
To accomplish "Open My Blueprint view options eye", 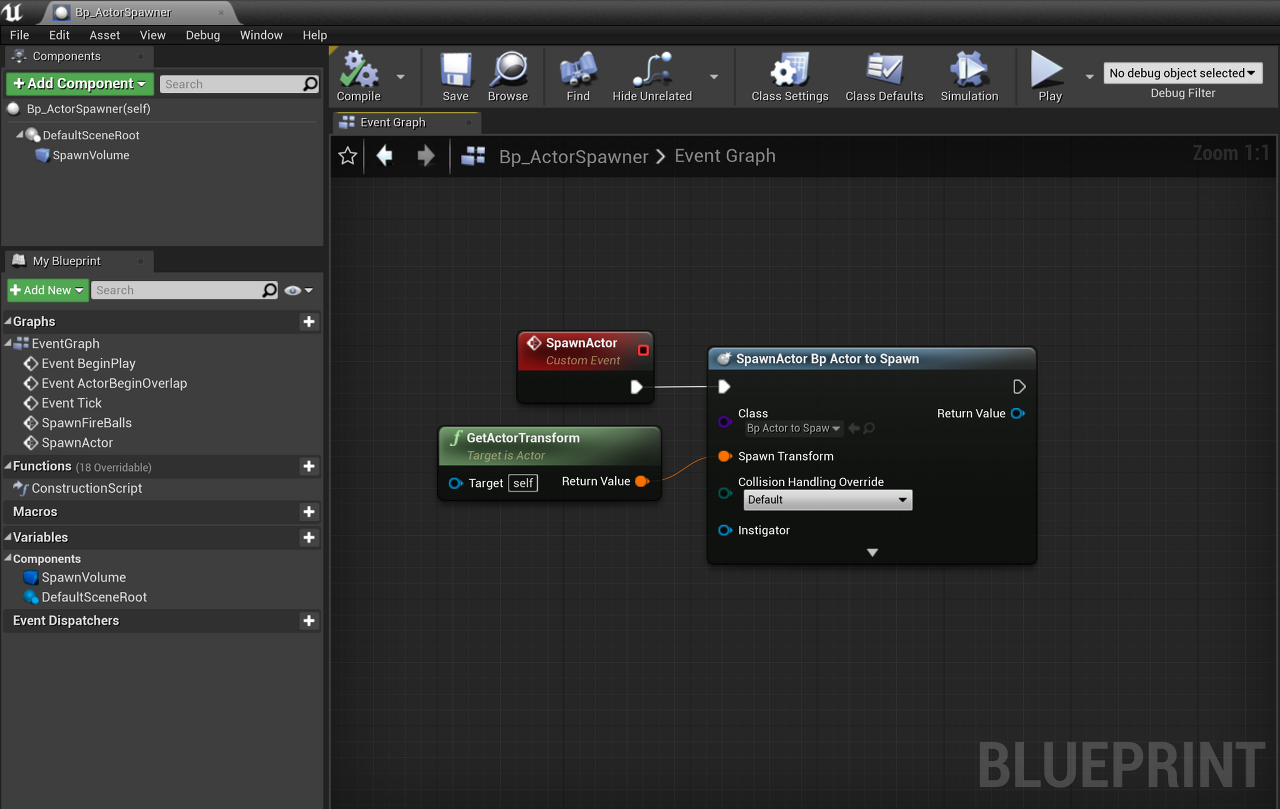I will 298,290.
